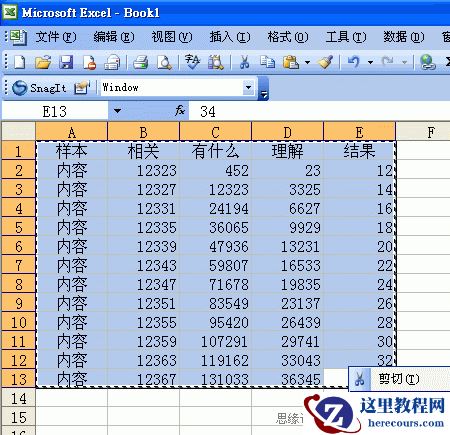450x435 pixels.
Task: Select column D header
Action: click(288, 132)
